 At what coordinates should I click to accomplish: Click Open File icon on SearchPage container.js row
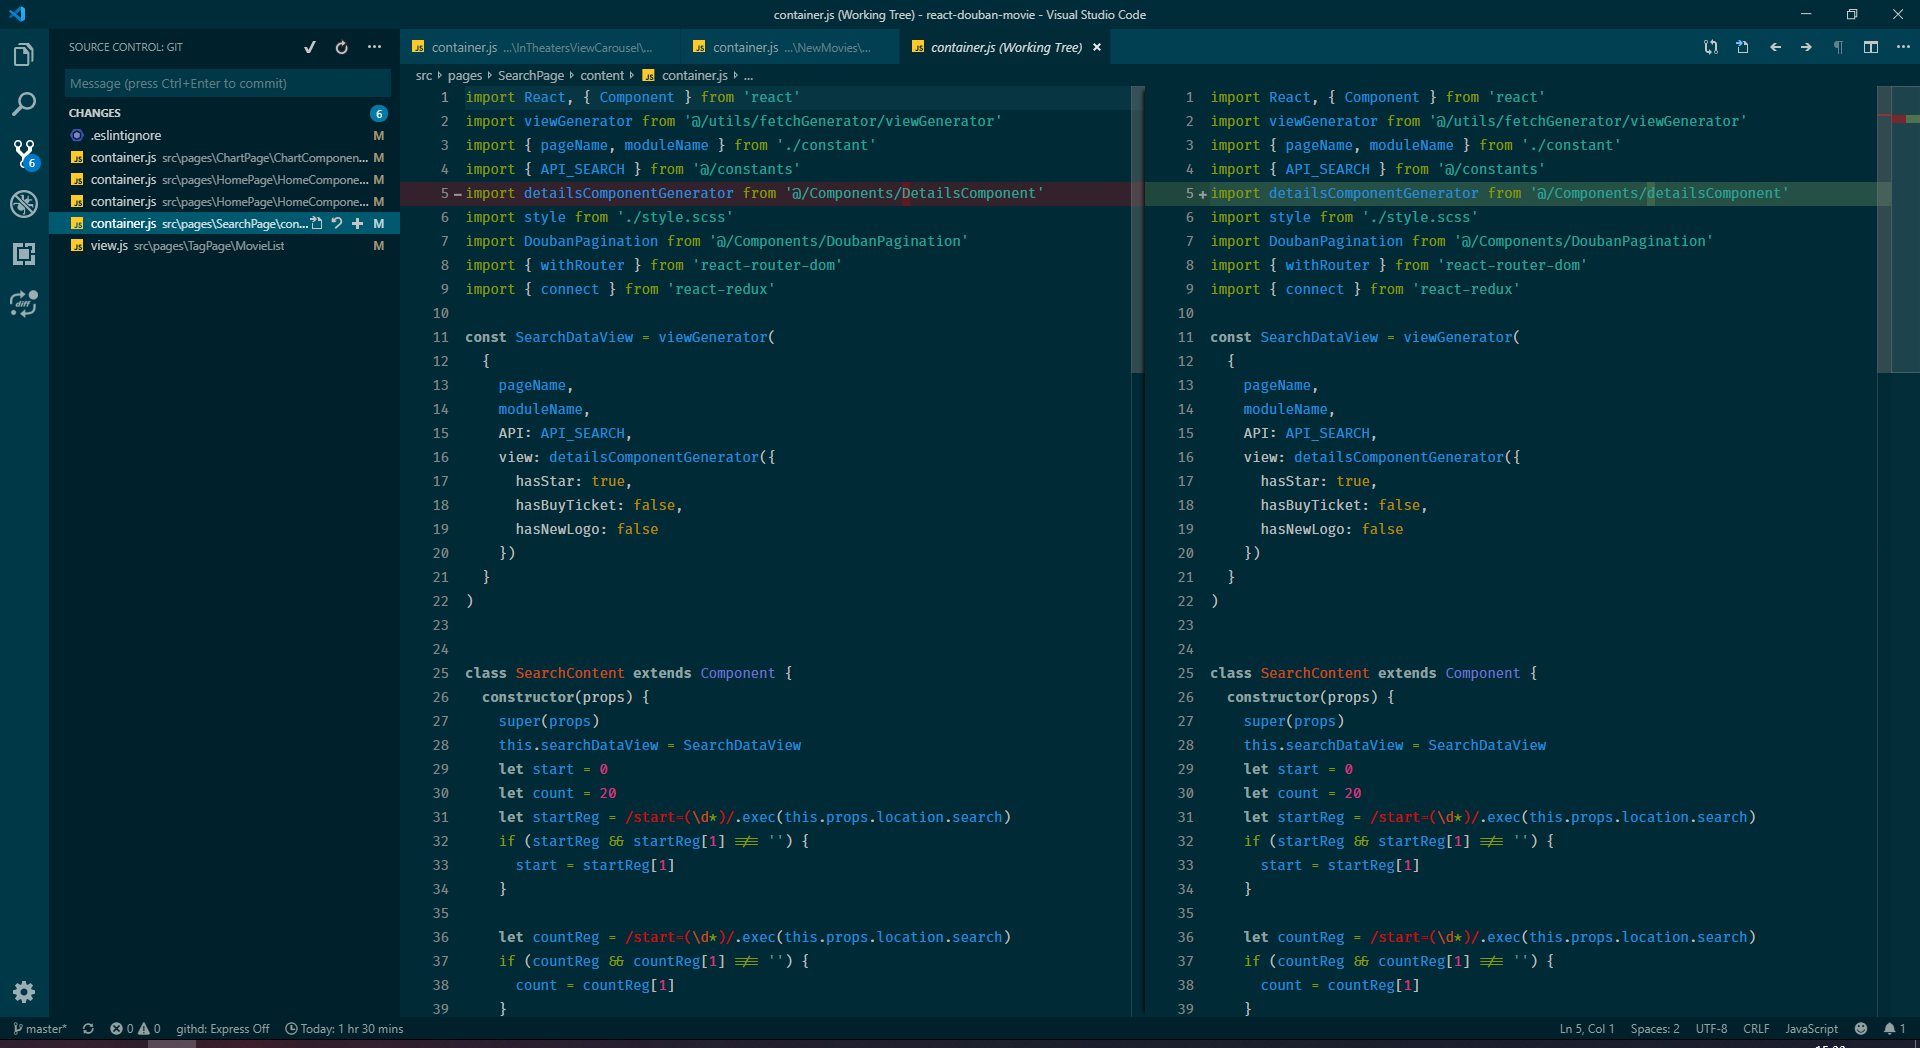317,223
